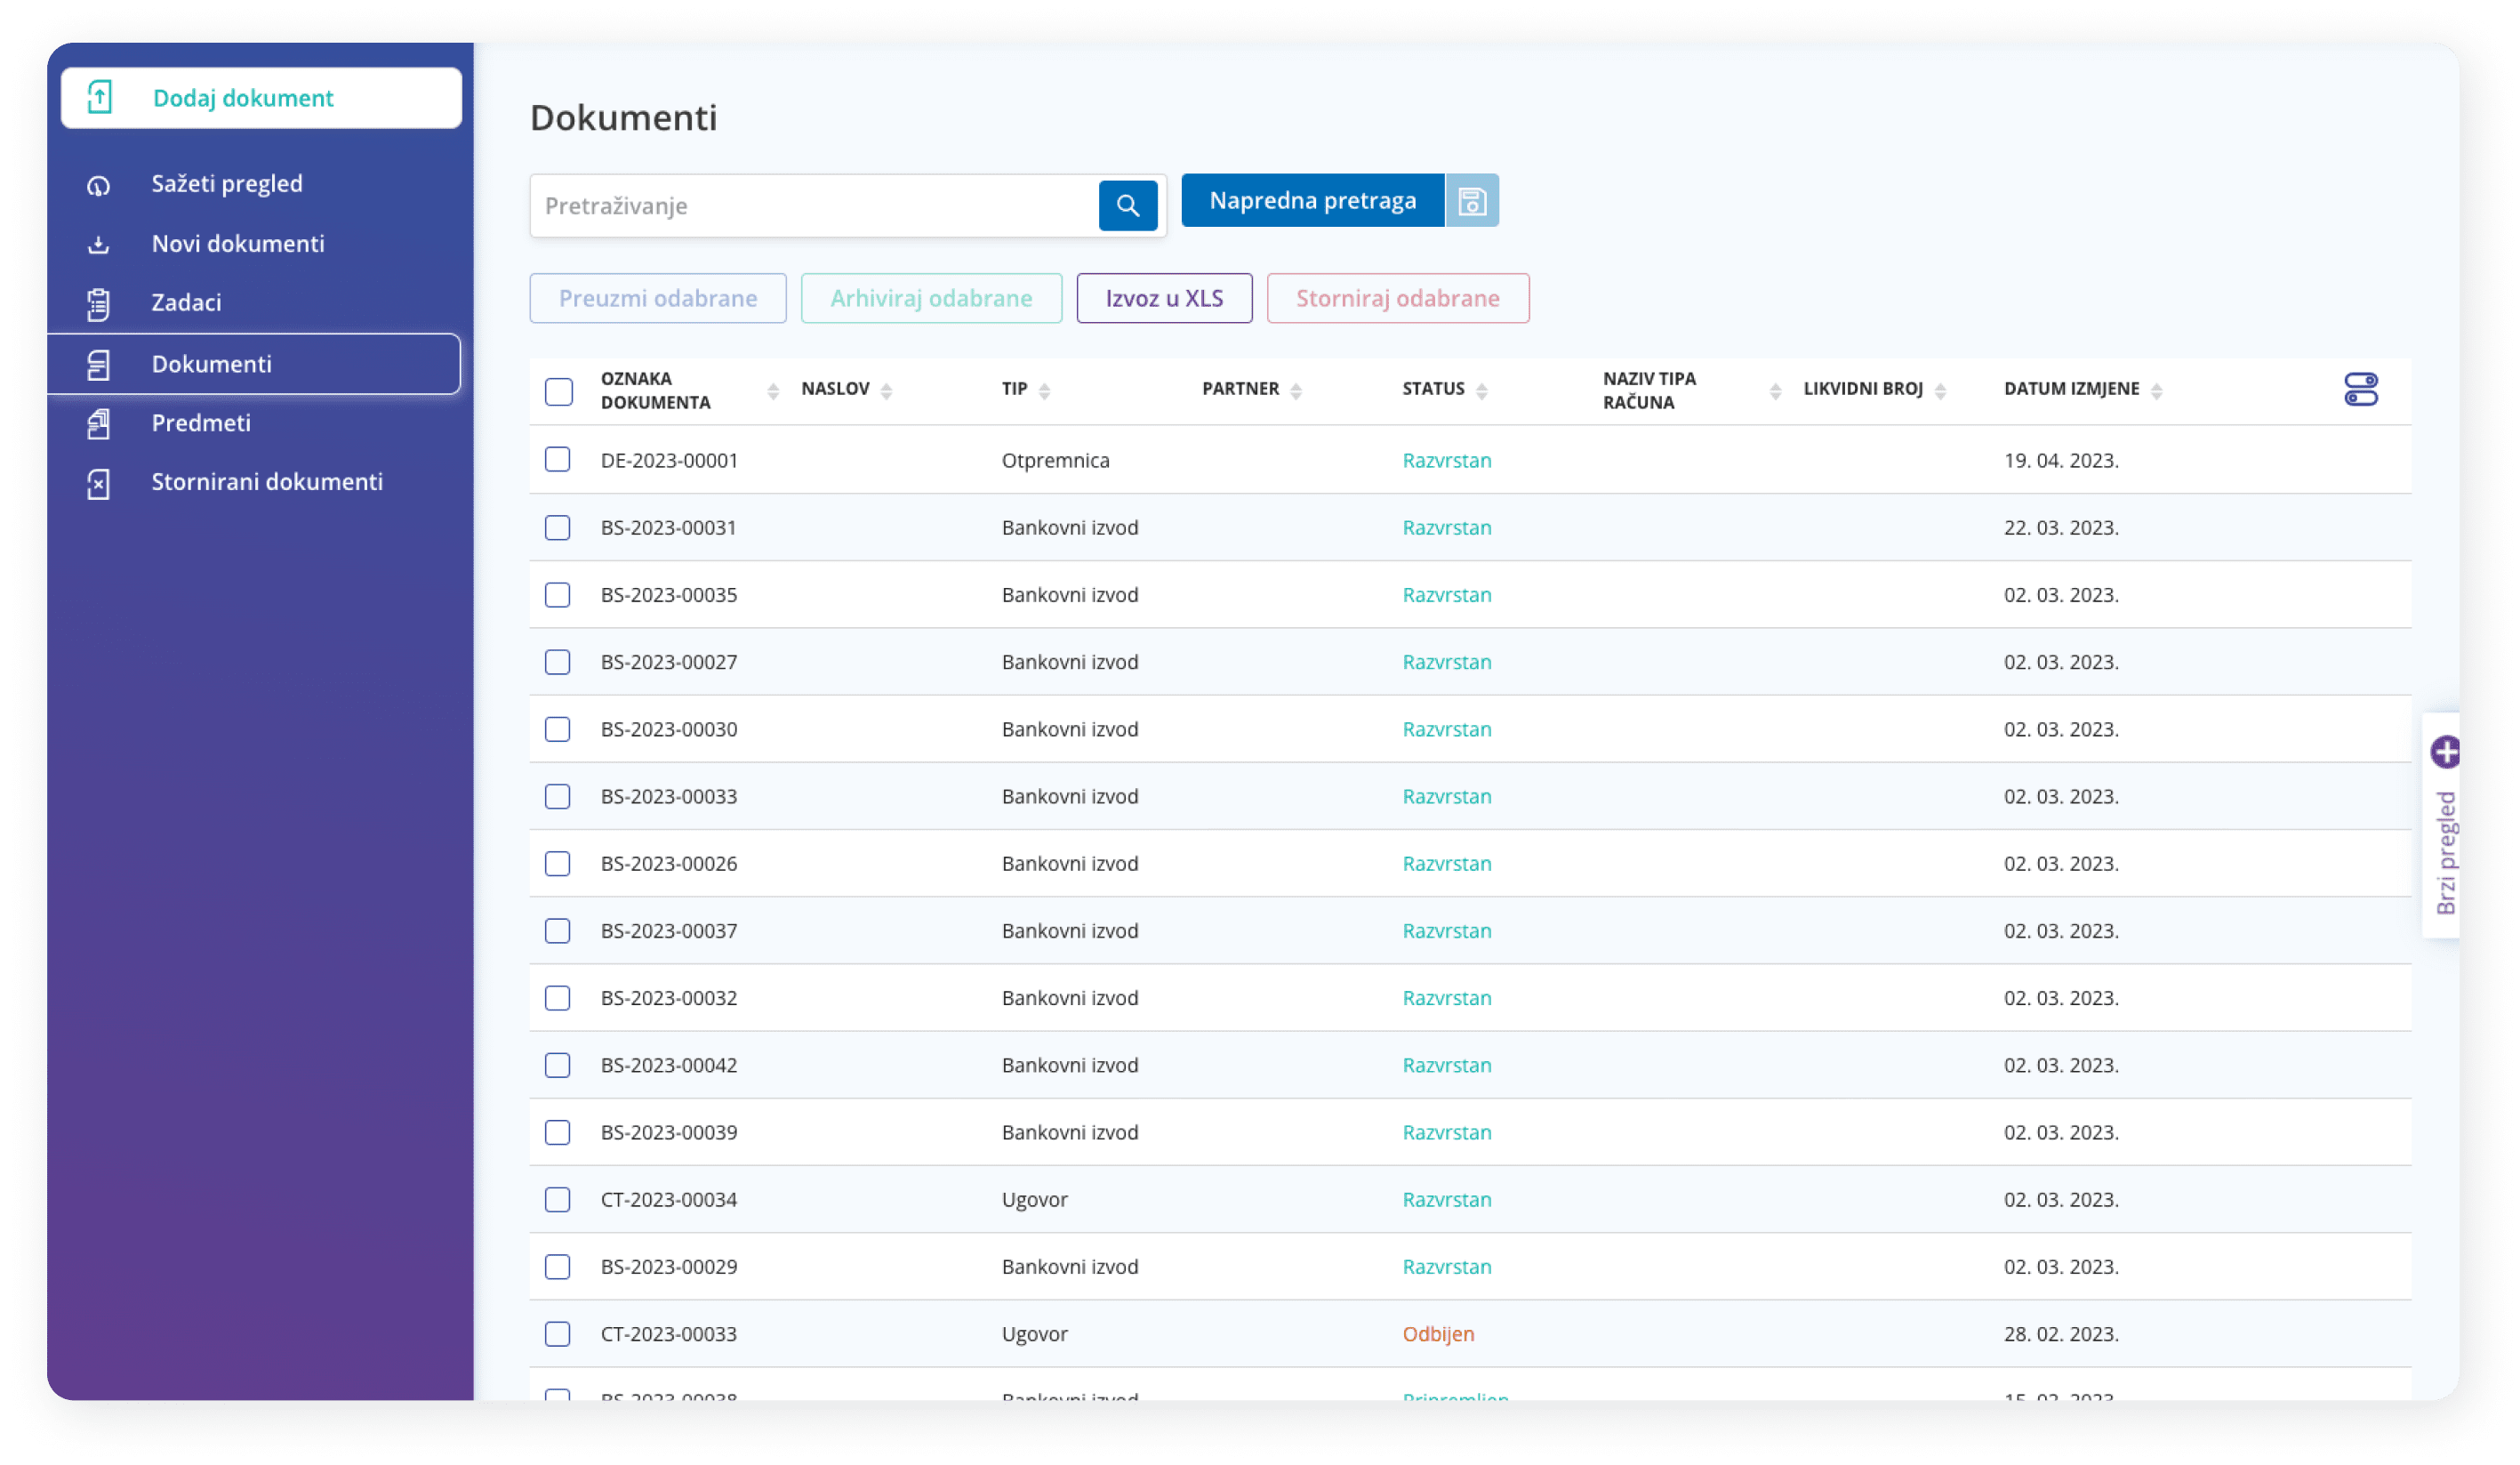Open column visibility settings toggle icon
Viewport: 2520px width, 1465px height.
click(2360, 389)
